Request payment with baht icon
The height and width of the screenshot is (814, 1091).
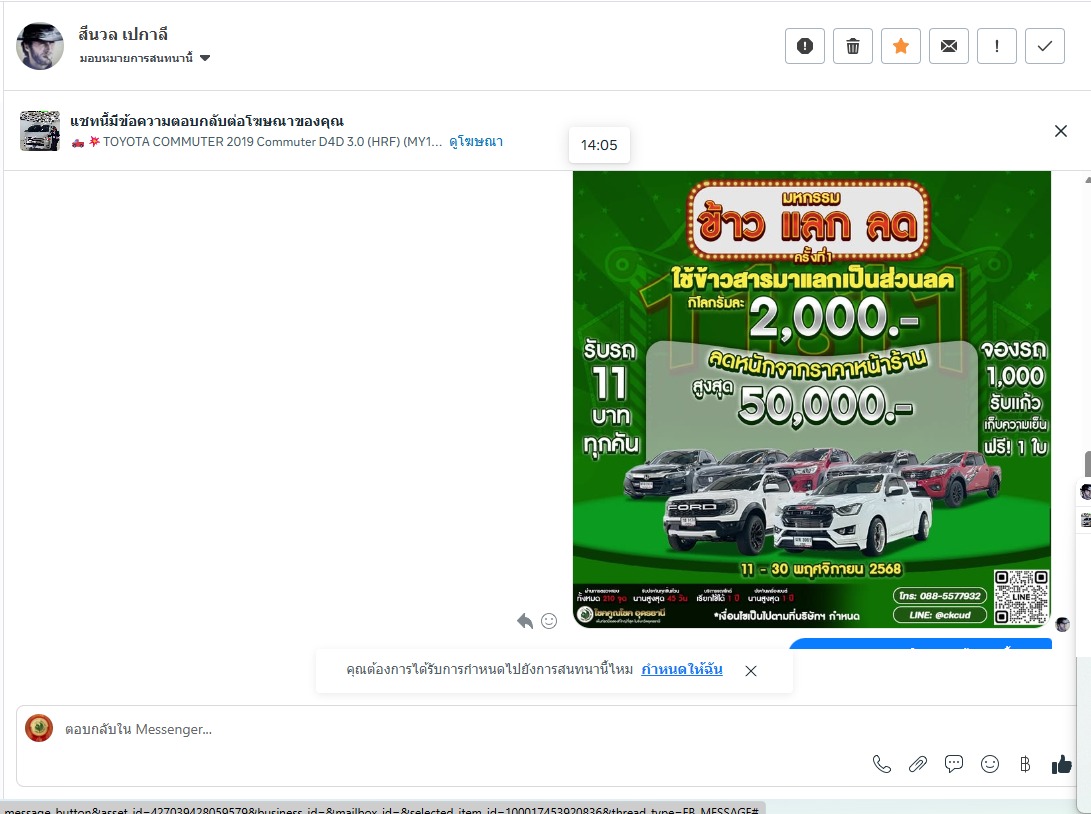point(1025,765)
